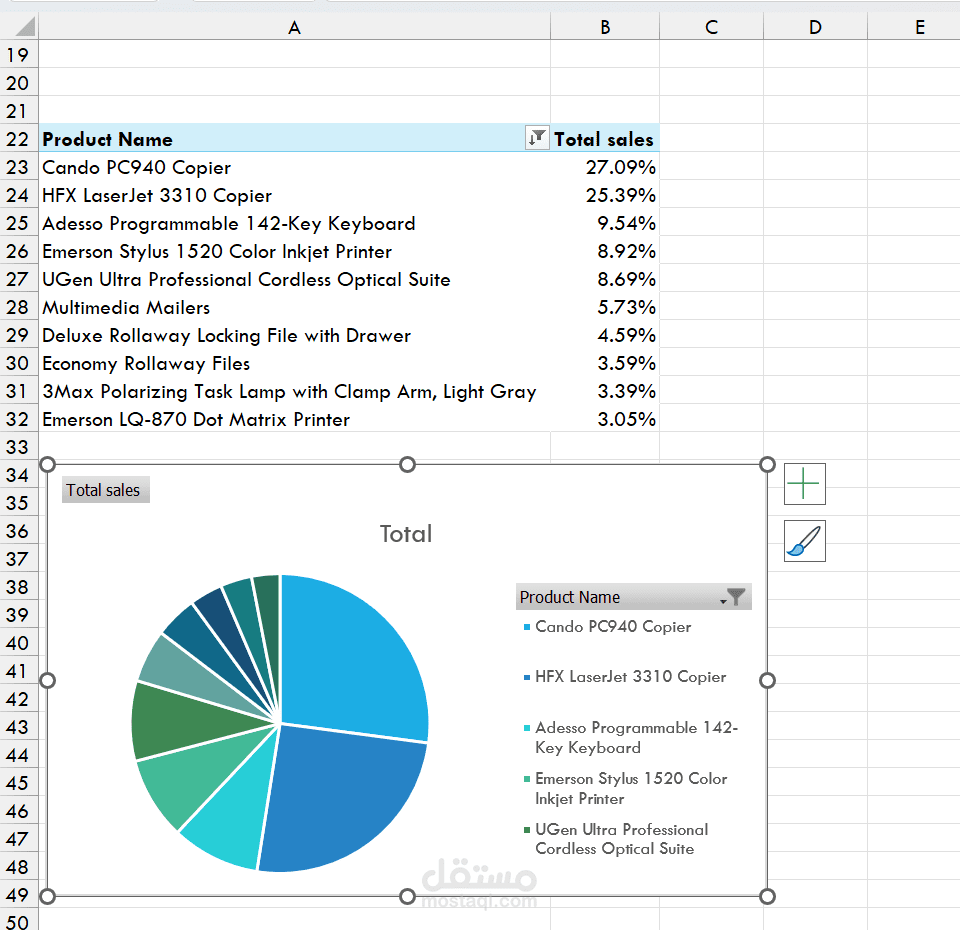Select the Economy Rollaway Files cell

click(x=294, y=364)
